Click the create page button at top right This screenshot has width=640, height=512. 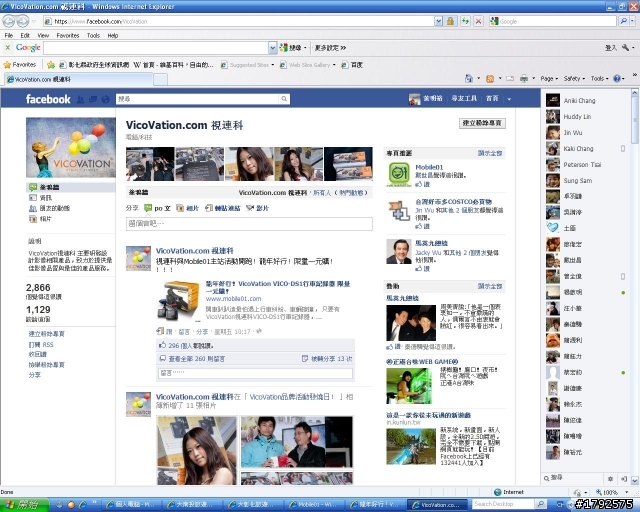click(x=482, y=123)
